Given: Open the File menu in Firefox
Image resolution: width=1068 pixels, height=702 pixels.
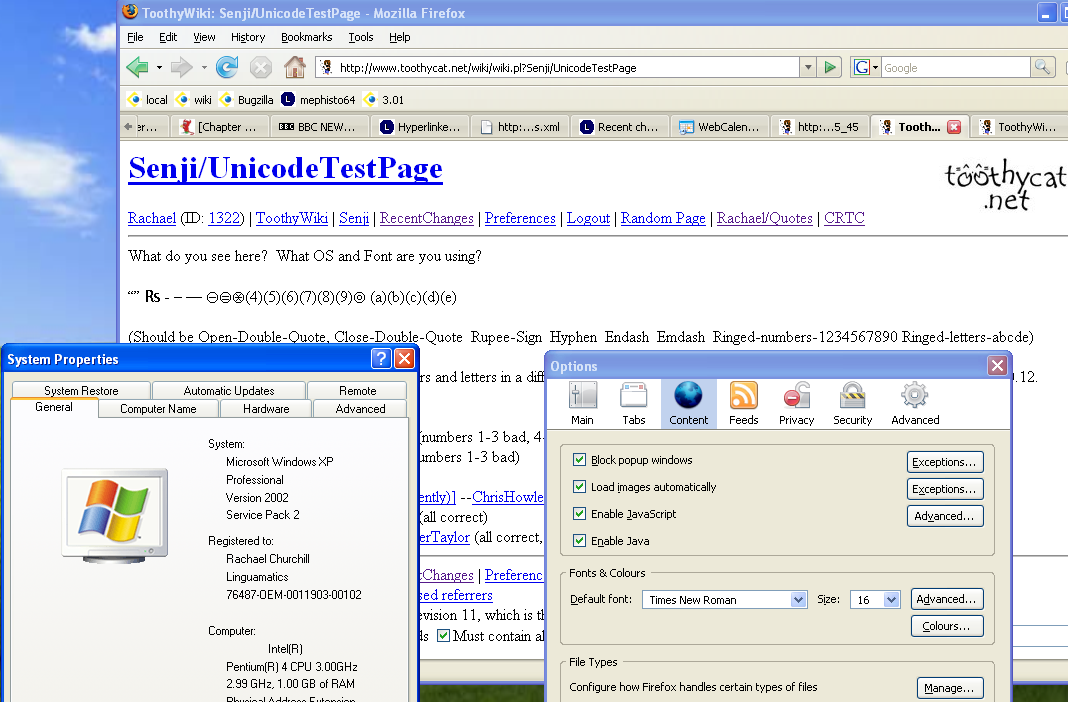Looking at the screenshot, I should click(x=135, y=37).
